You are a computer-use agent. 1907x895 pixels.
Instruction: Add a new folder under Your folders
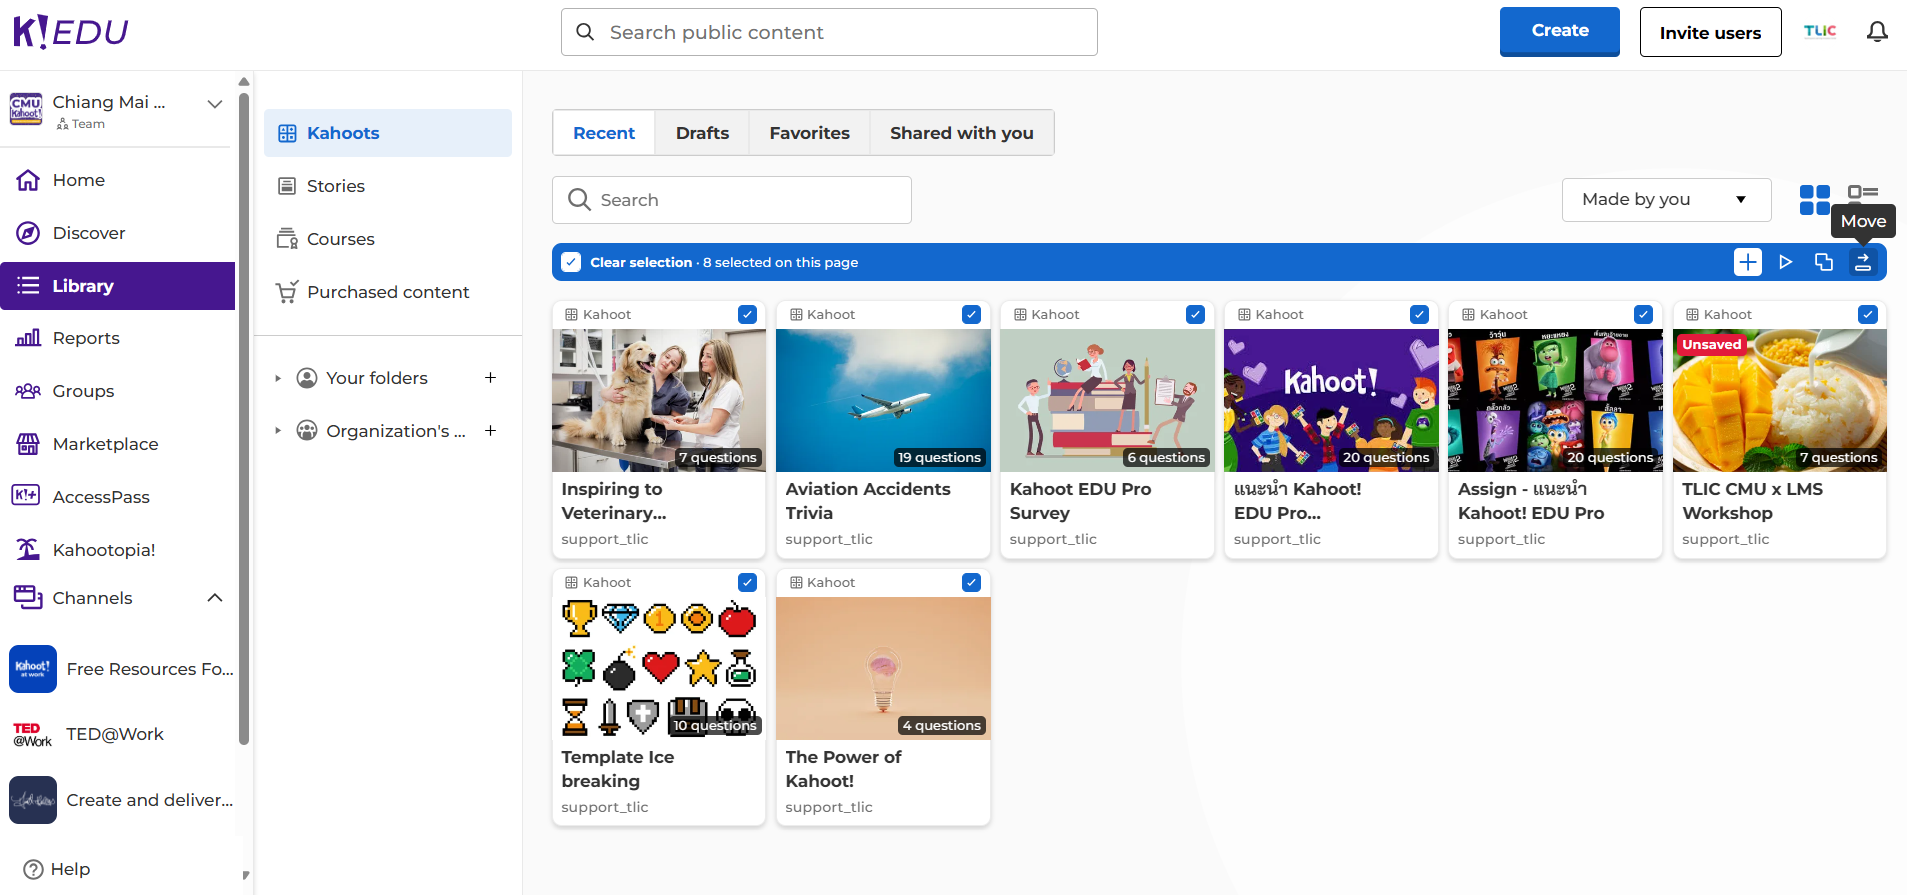click(490, 378)
